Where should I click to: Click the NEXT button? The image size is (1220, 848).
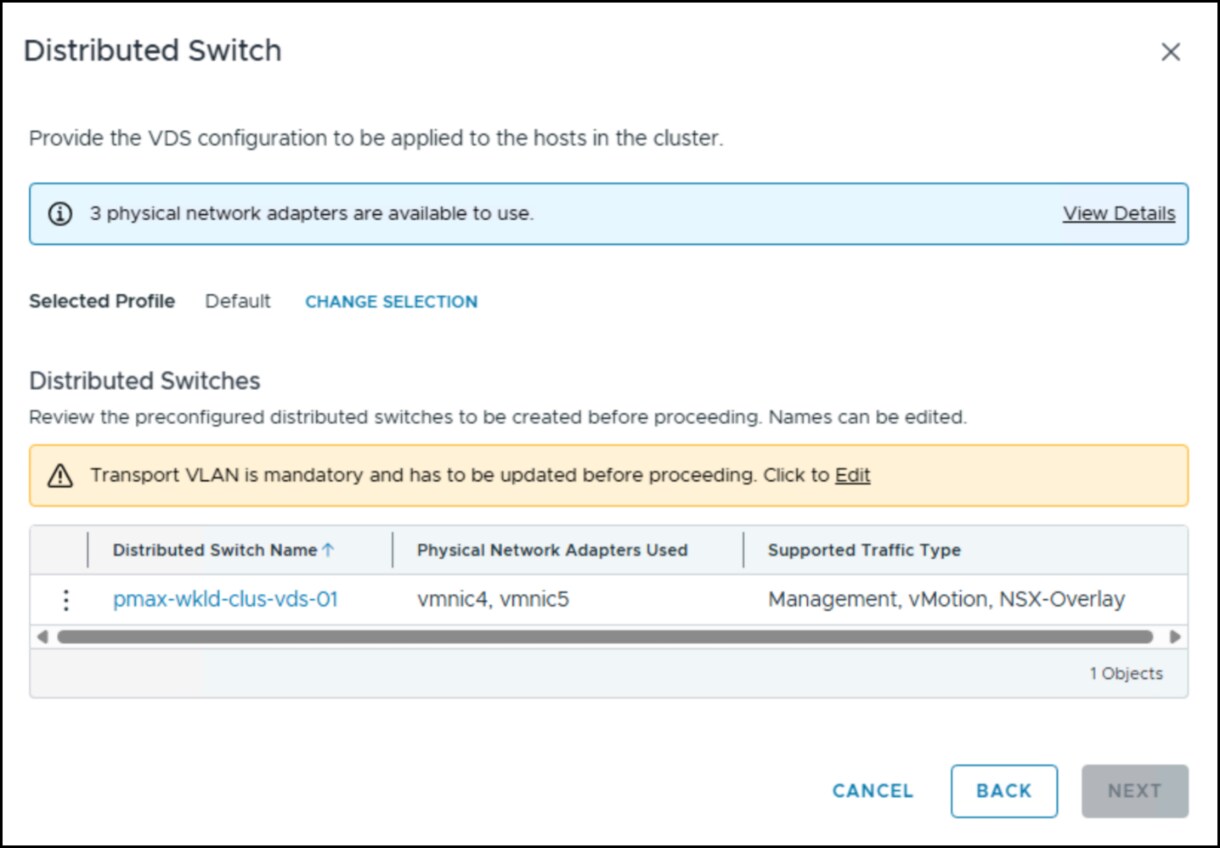pyautogui.click(x=1135, y=791)
